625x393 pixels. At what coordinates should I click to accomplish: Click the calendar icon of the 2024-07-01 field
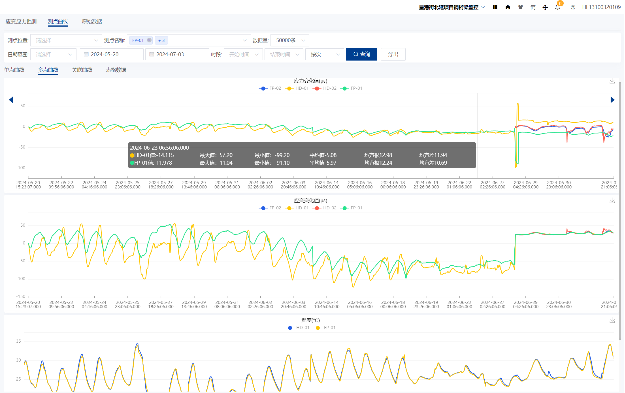(151, 54)
